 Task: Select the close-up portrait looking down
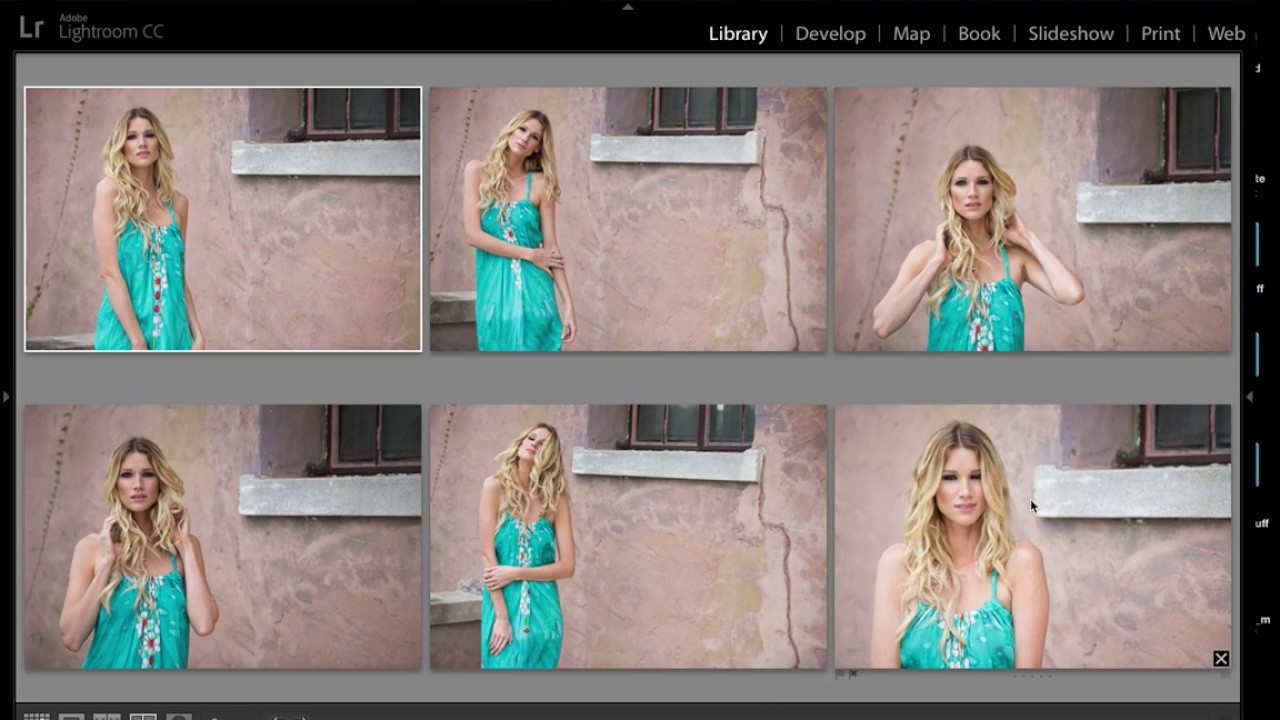[1033, 536]
